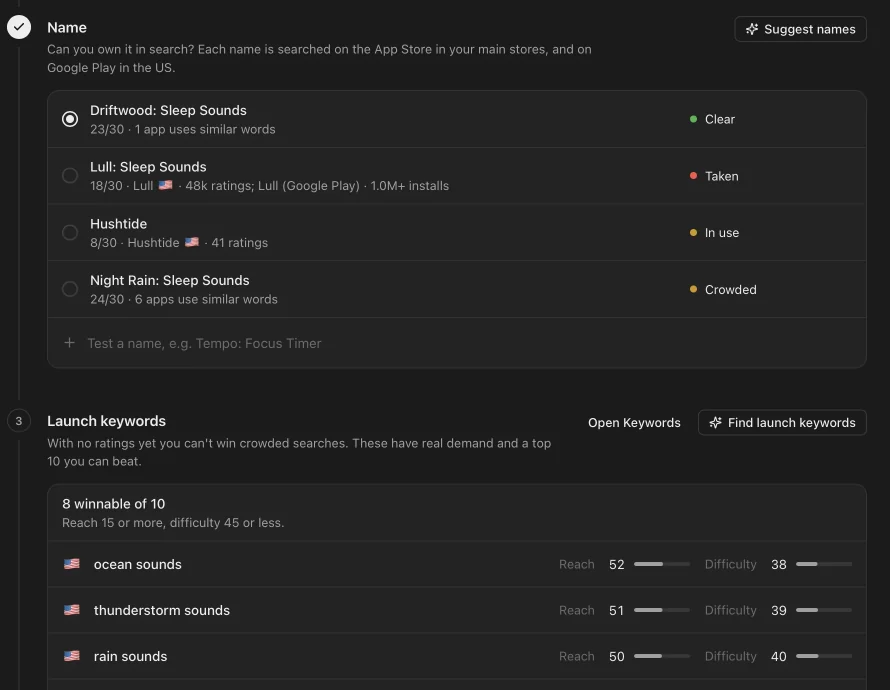Click the Name section heading

tap(67, 27)
